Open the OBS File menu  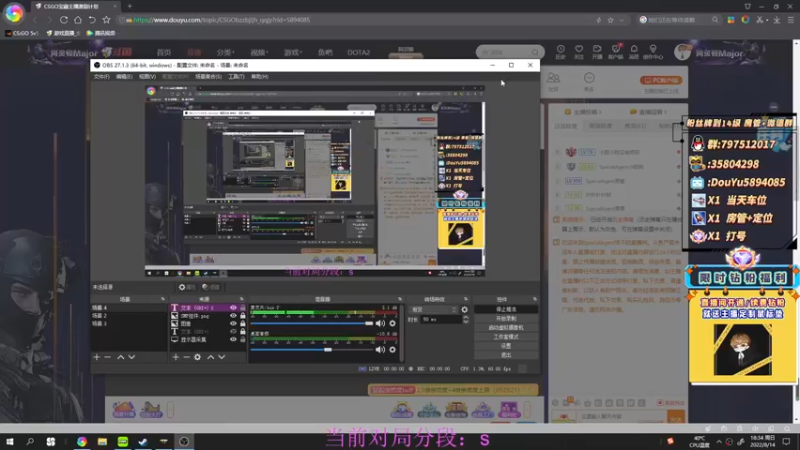(101, 77)
